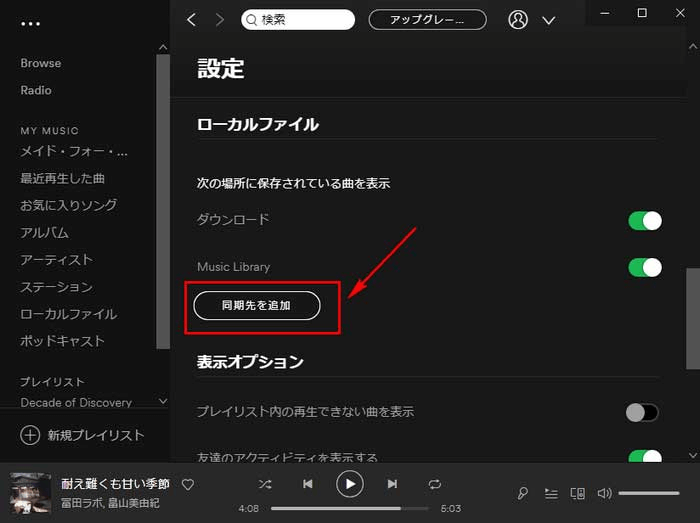Open Browse in the sidebar

(x=41, y=63)
